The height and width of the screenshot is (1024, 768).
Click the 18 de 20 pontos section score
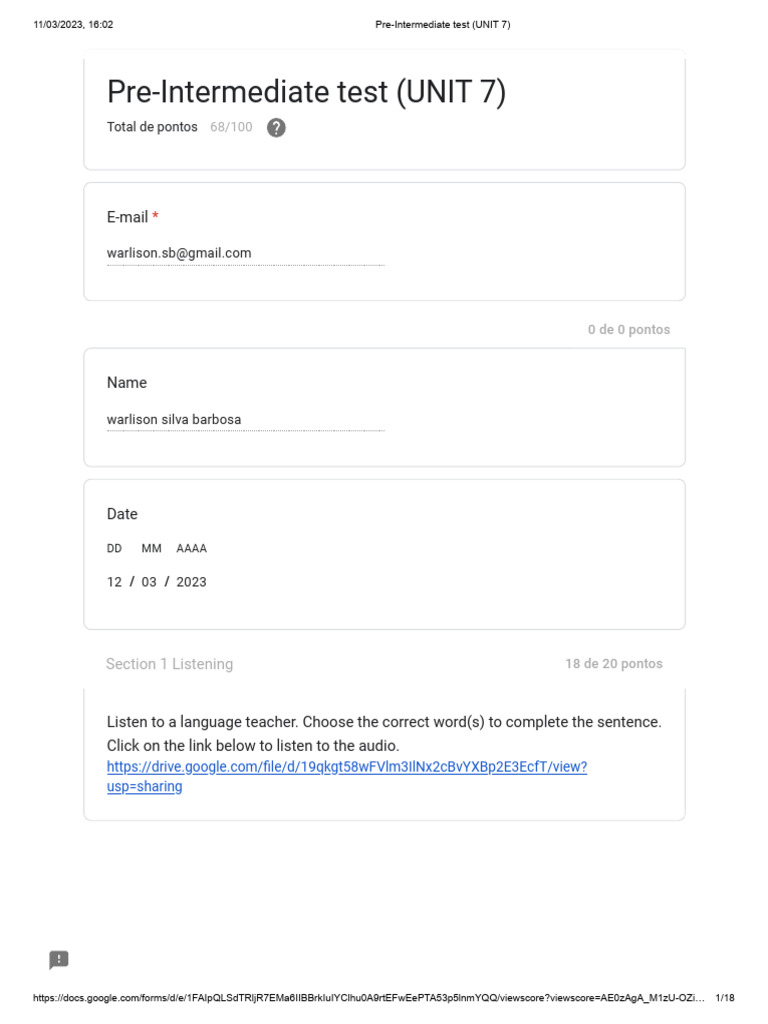coord(613,664)
